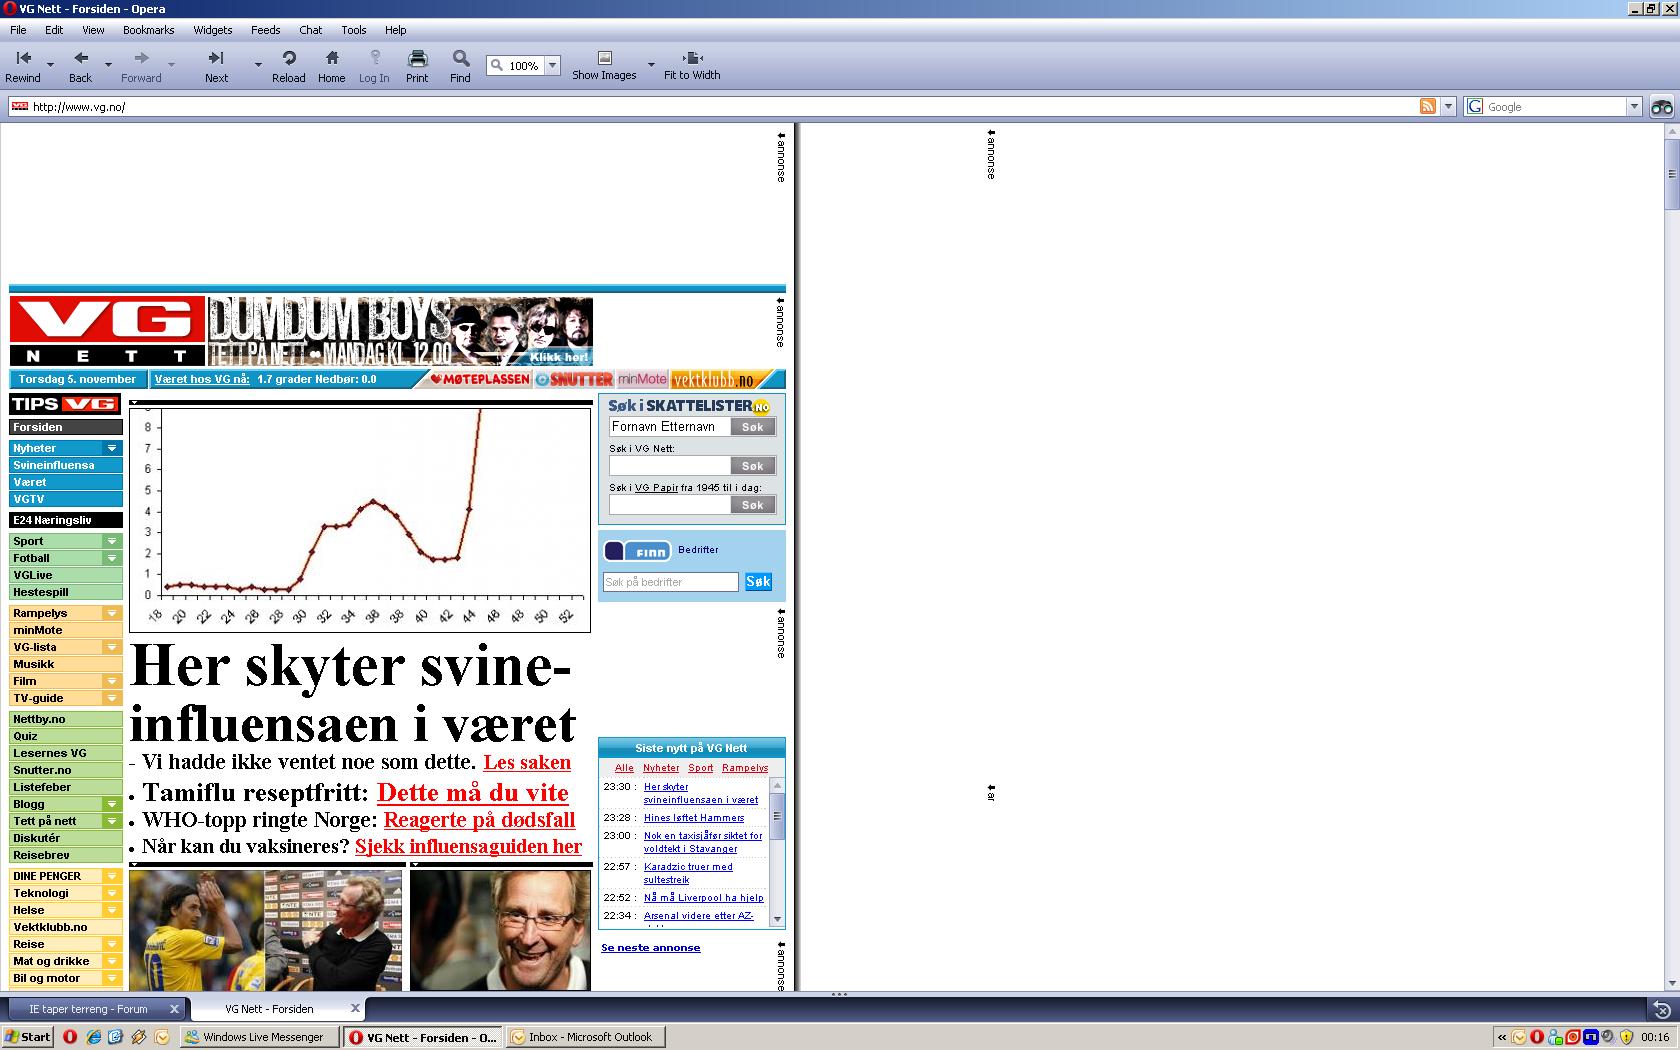Click the blue Søk button for bedrifter
The image size is (1680, 1050).
[x=758, y=581]
